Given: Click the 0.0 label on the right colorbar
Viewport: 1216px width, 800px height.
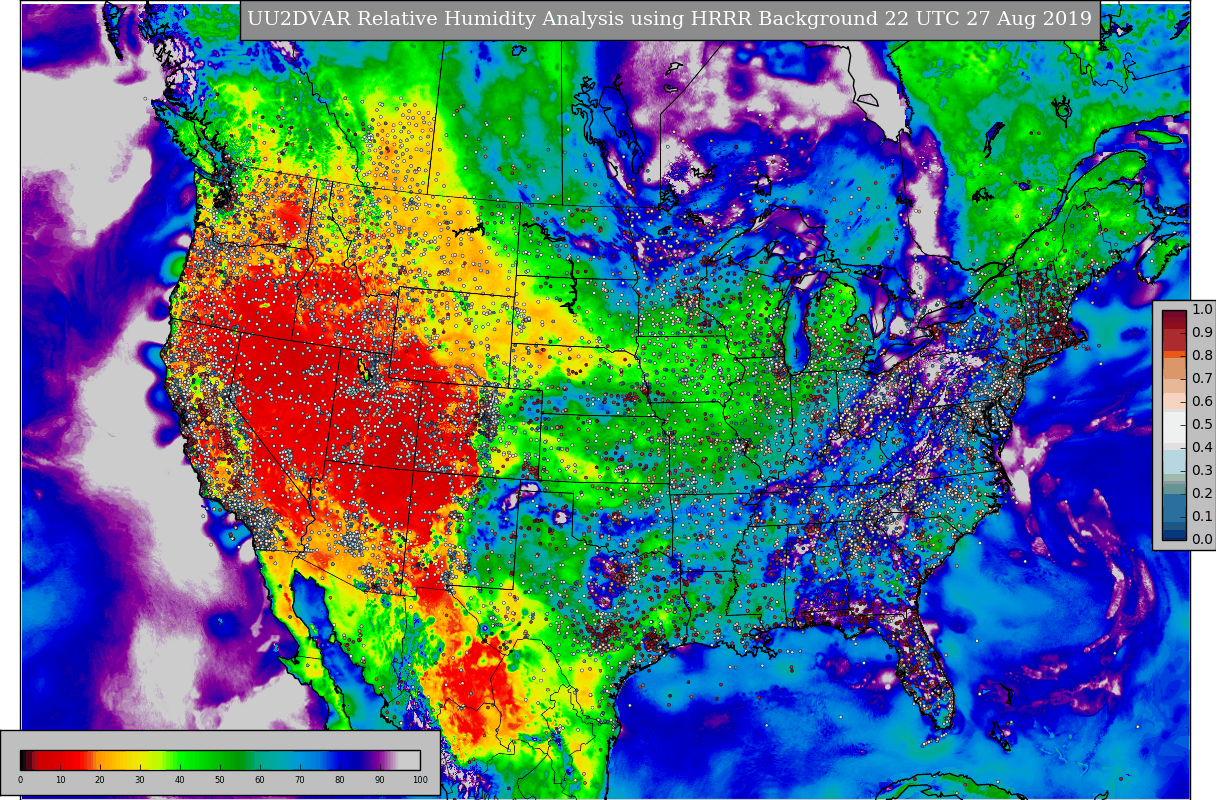Looking at the screenshot, I should 1202,539.
